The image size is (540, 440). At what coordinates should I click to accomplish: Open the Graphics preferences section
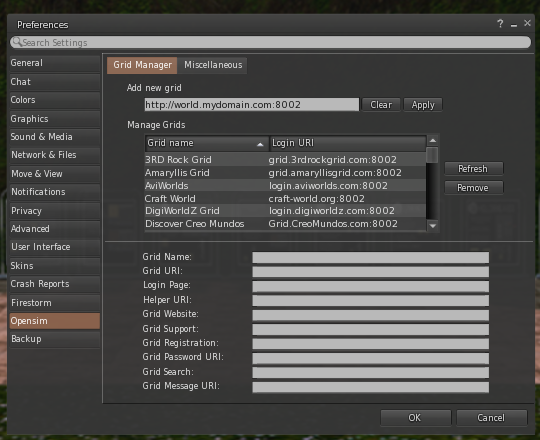pos(54,119)
